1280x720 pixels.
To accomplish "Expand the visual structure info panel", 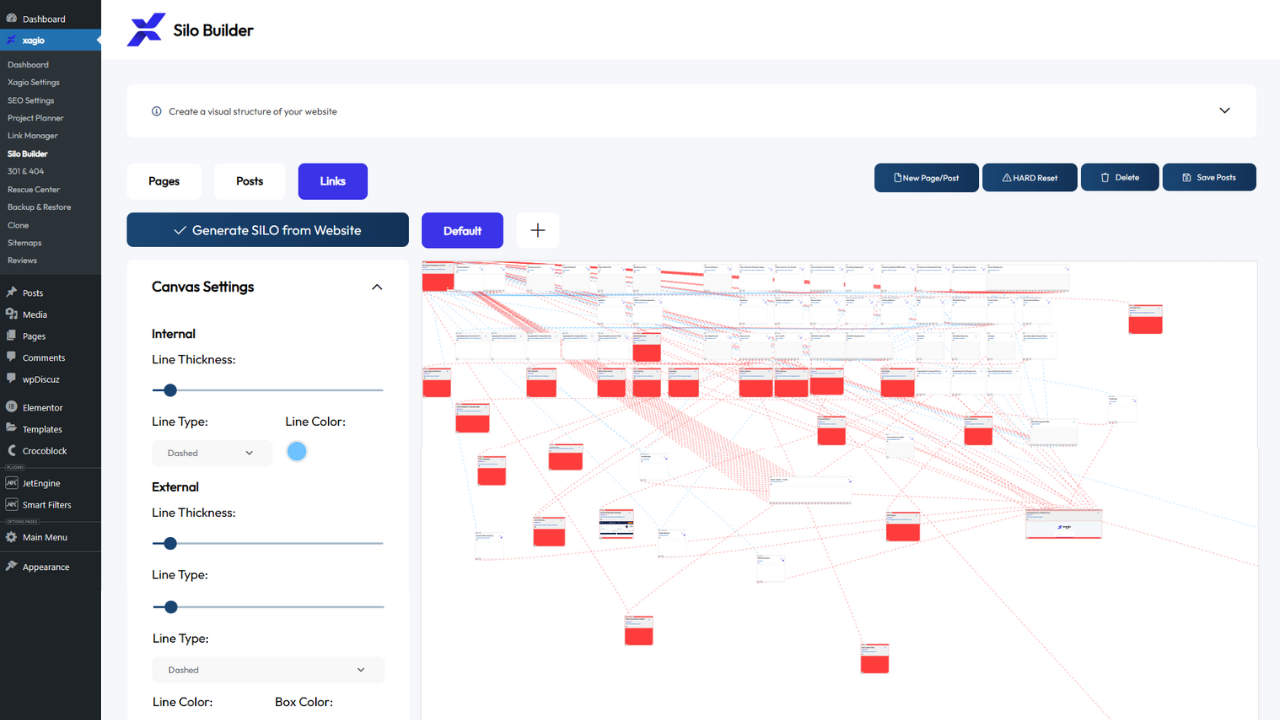I will pyautogui.click(x=1224, y=111).
